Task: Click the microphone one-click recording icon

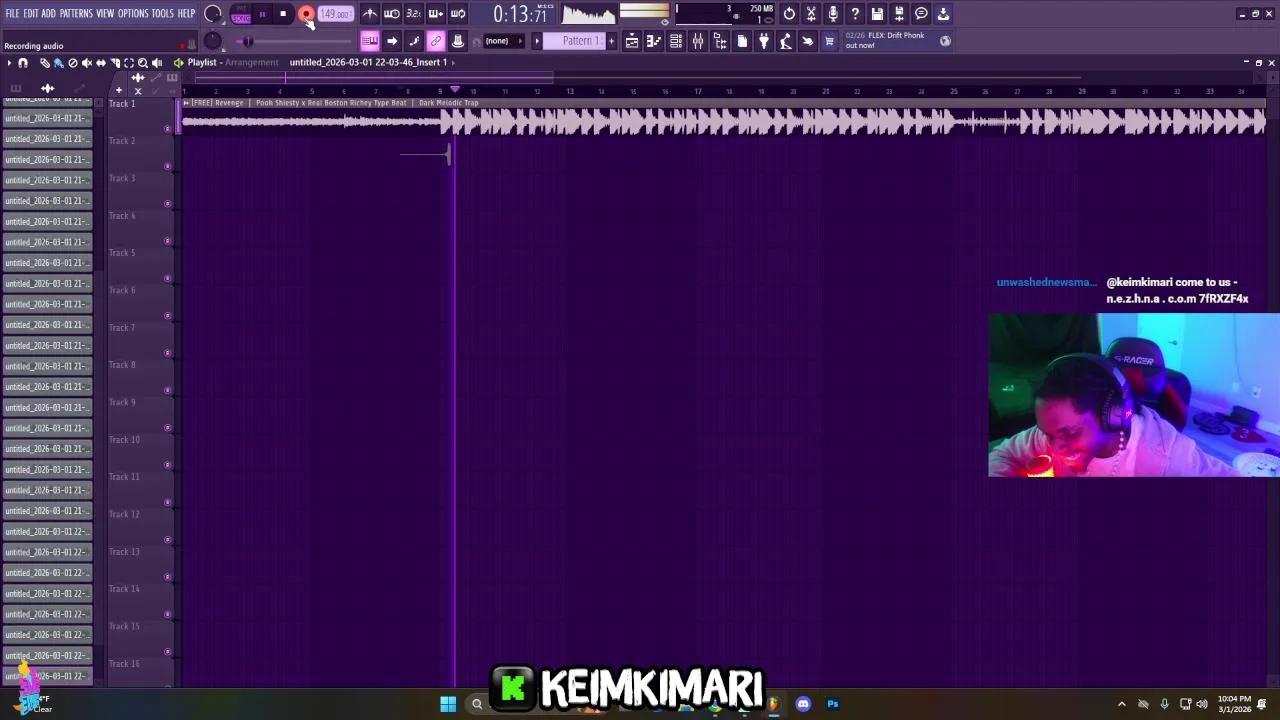Action: click(833, 14)
